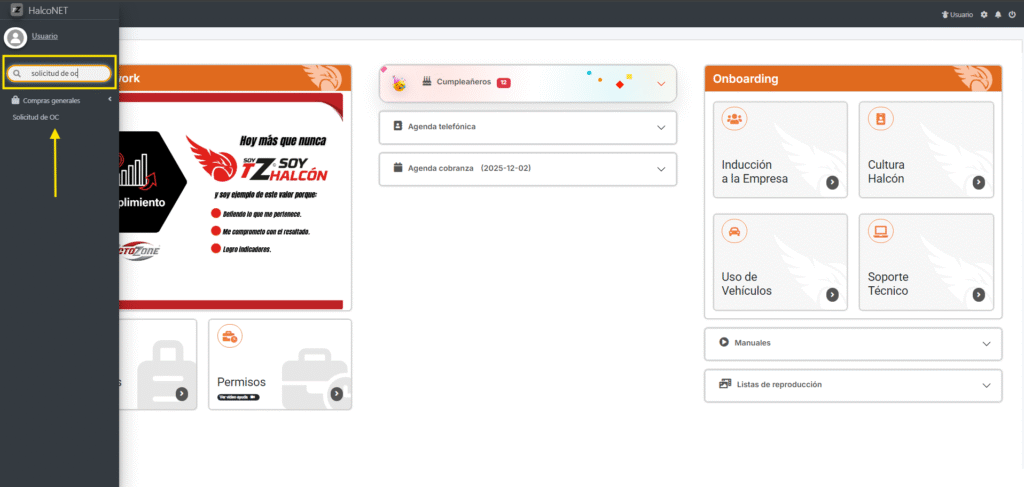
Task: Select Solicitud de OC menu item
Action: (35, 117)
